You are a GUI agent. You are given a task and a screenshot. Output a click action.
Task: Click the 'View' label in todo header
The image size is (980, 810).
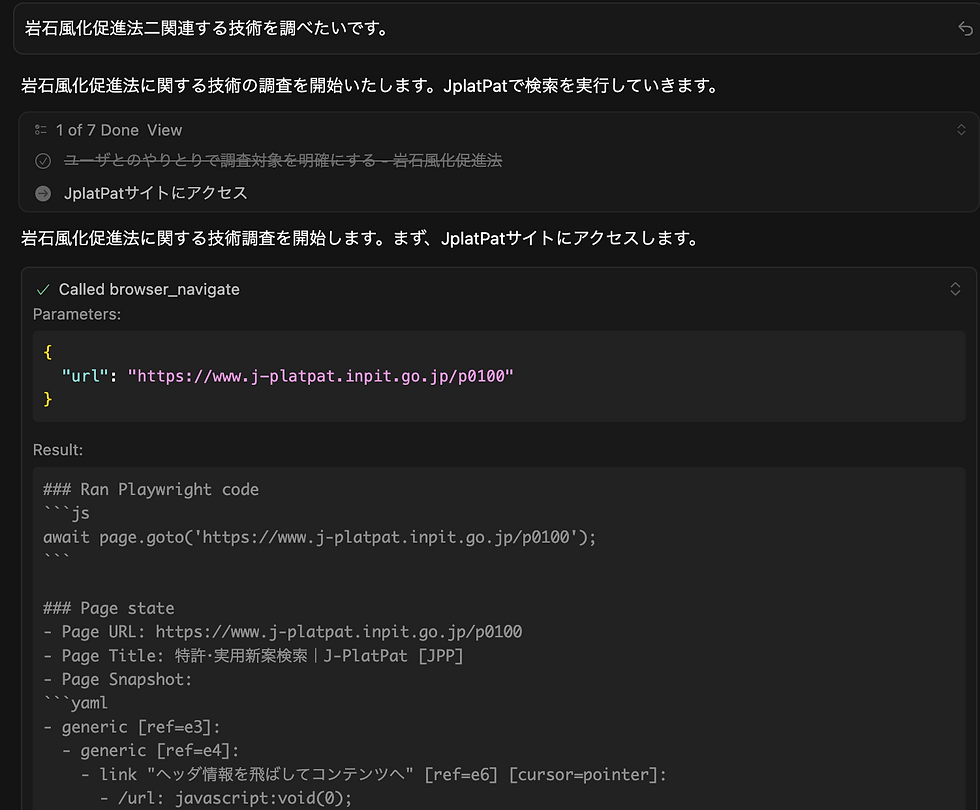pyautogui.click(x=164, y=130)
